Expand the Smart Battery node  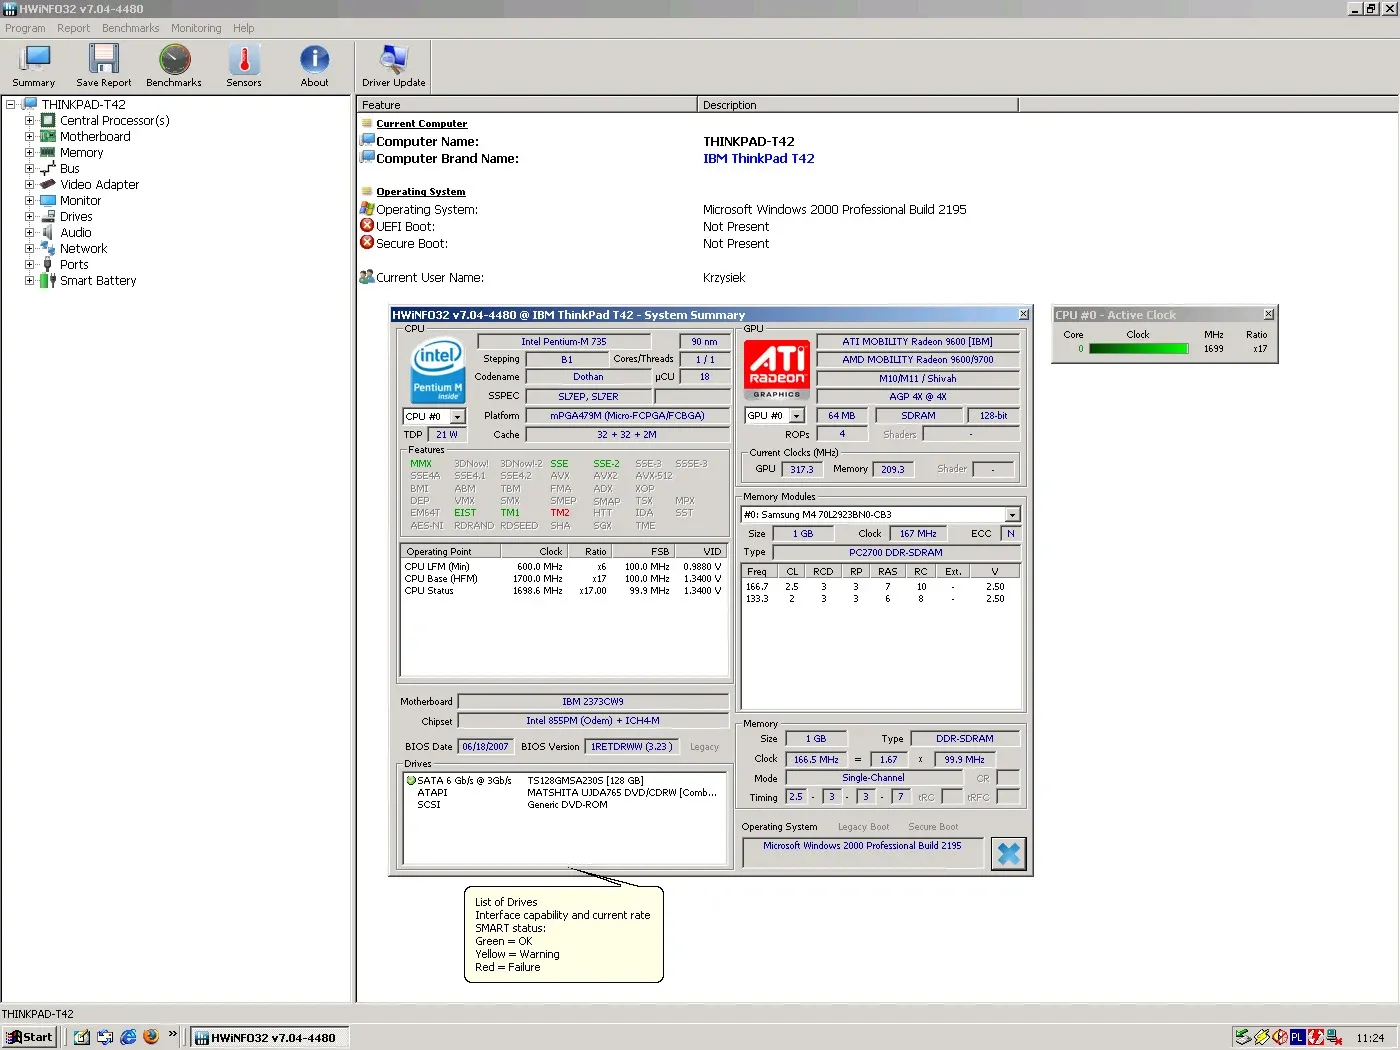pyautogui.click(x=29, y=280)
